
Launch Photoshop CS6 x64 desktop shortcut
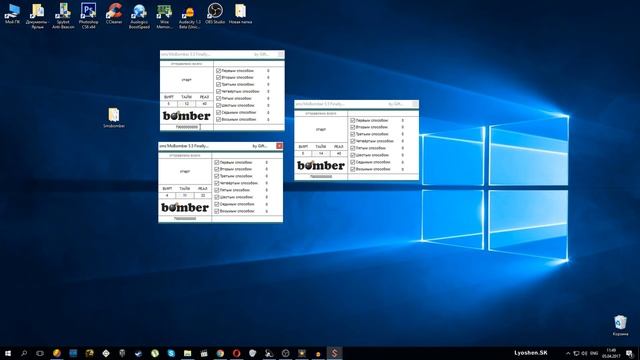tap(89, 16)
